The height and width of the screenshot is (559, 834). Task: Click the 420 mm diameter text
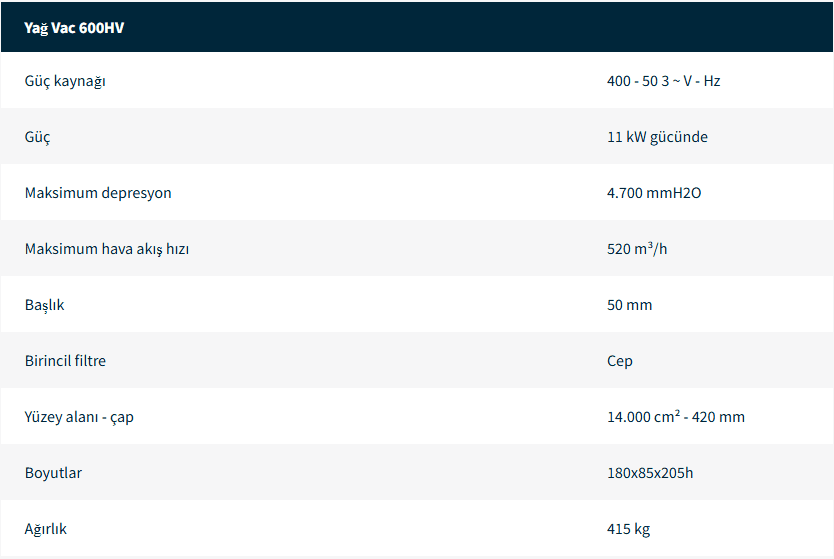(x=721, y=417)
